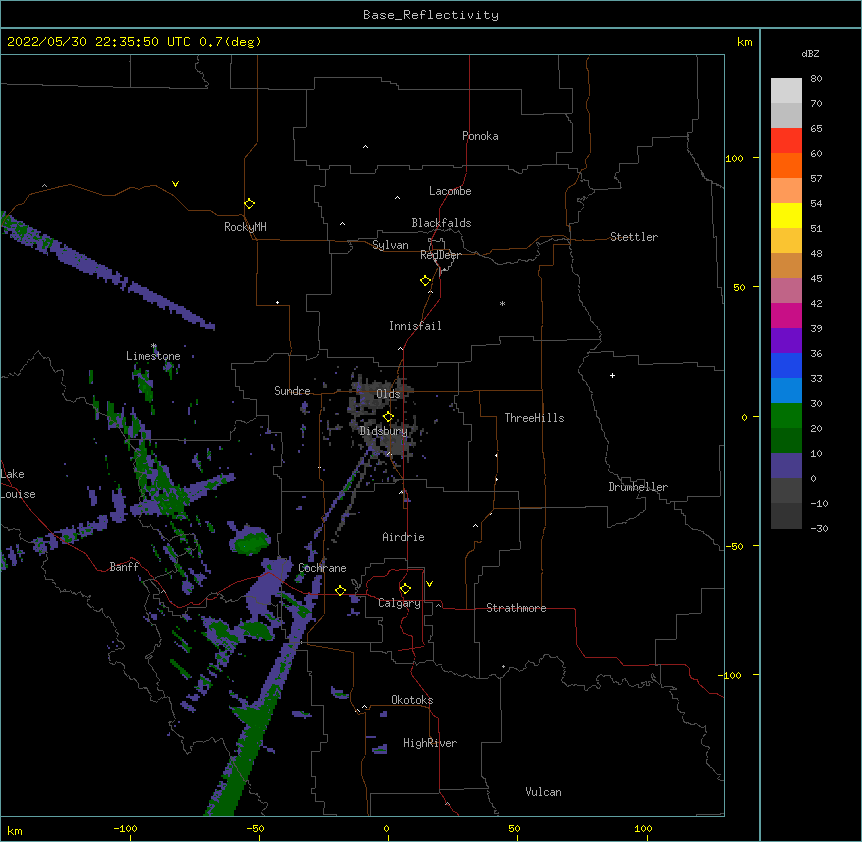The image size is (862, 842).
Task: Click the green echo blob northwest of Cochrane
Action: coord(251,541)
